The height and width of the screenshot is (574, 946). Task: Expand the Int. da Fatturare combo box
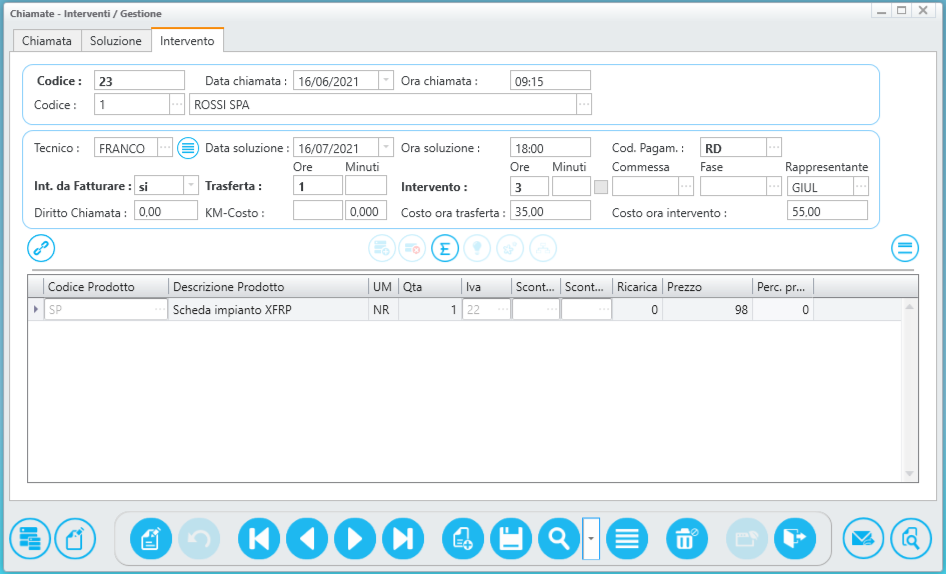coord(191,185)
